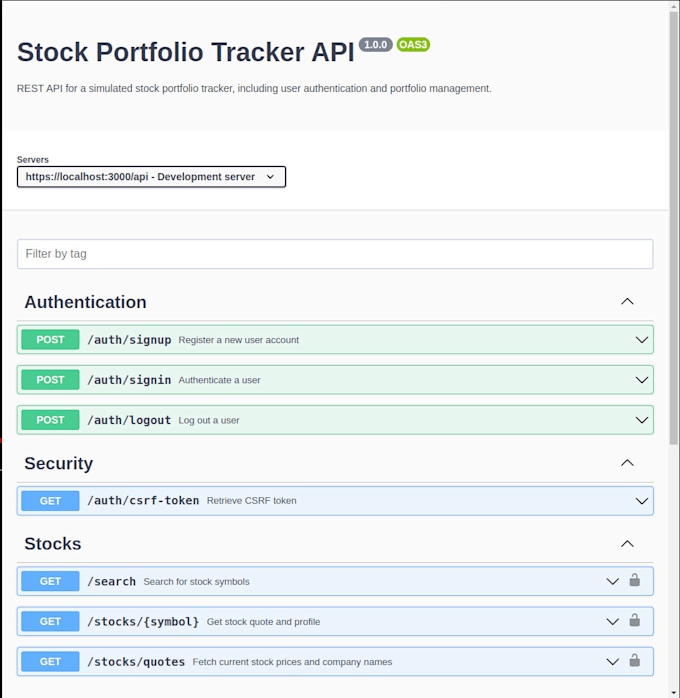Image resolution: width=680 pixels, height=698 pixels.
Task: Click the /auth/csrf-token path text
Action: 143,501
